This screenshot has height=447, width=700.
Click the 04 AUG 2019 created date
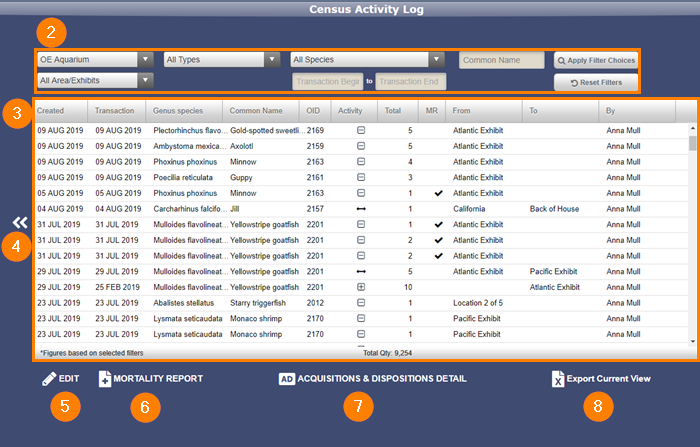click(60, 209)
